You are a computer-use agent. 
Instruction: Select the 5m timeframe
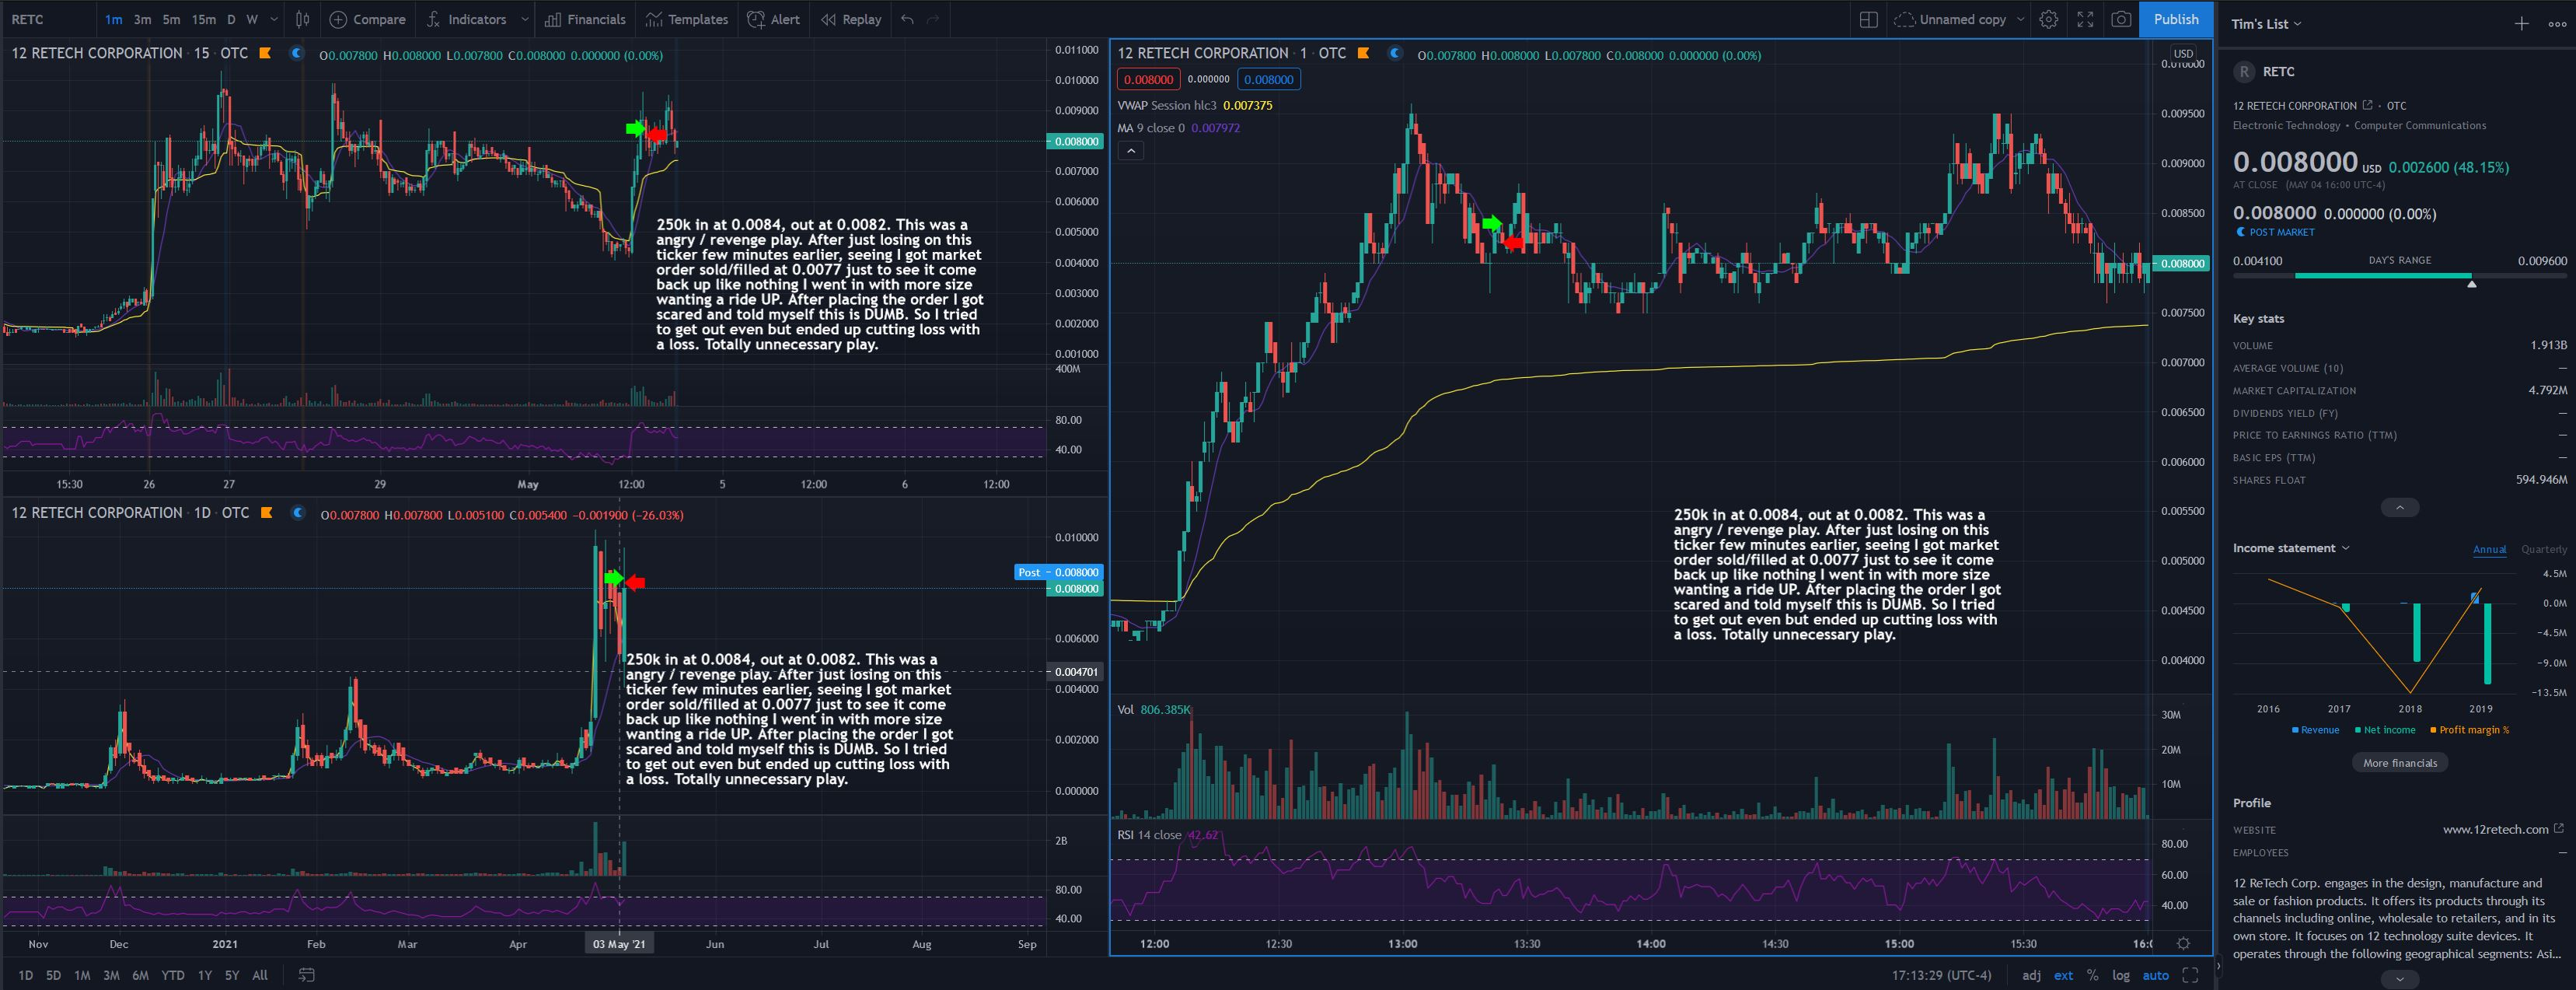tap(171, 19)
